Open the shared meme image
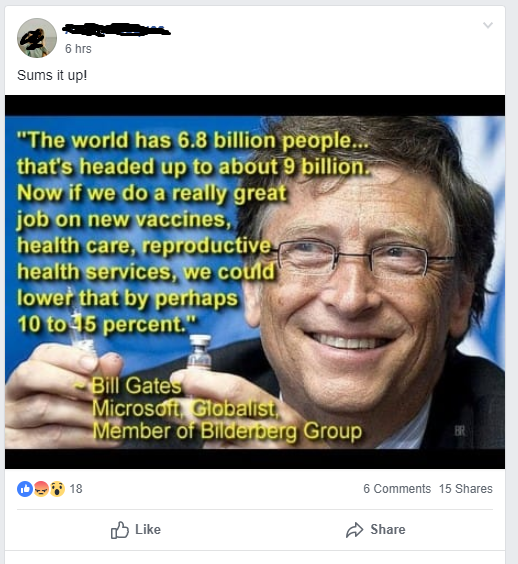The width and height of the screenshot is (518, 564). 255,282
